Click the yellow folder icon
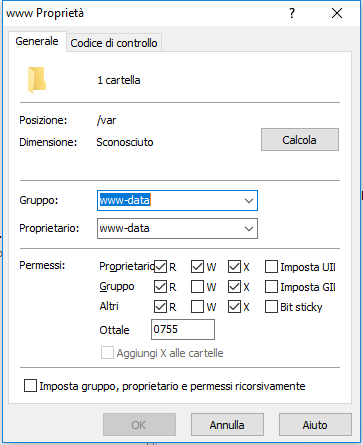Screen dimensions: 363x445 (37, 80)
